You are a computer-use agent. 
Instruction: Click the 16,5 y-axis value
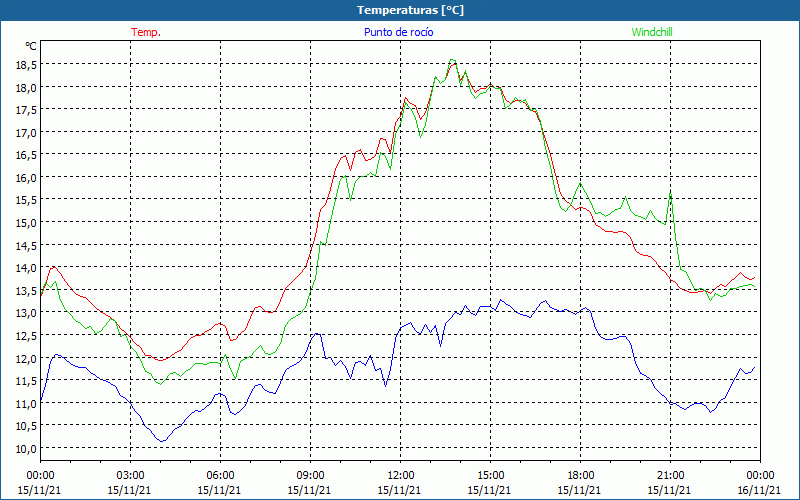[x=28, y=155]
